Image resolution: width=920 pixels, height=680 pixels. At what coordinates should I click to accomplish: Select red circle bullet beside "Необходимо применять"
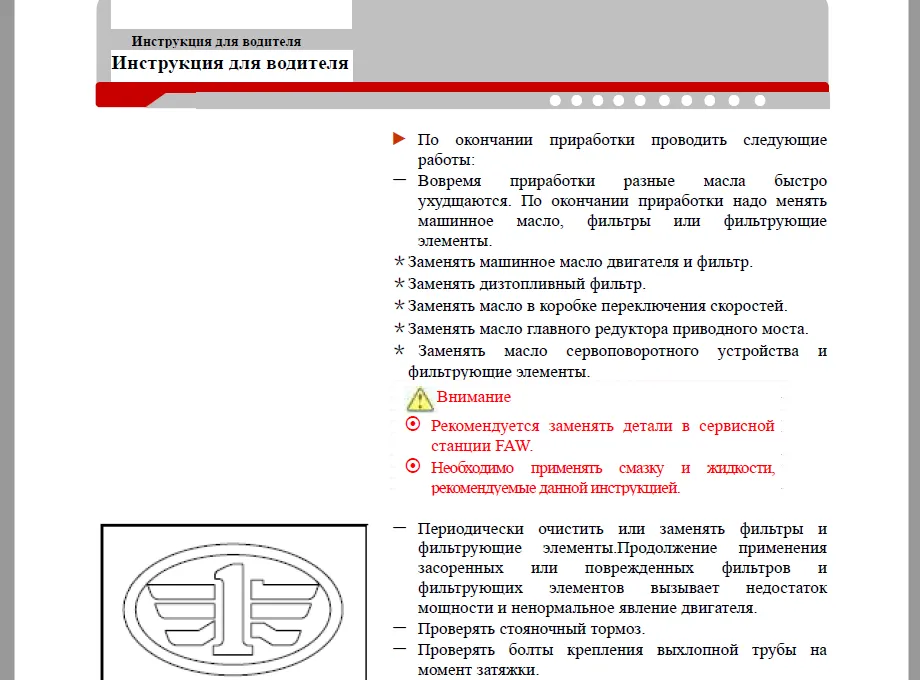(x=414, y=467)
